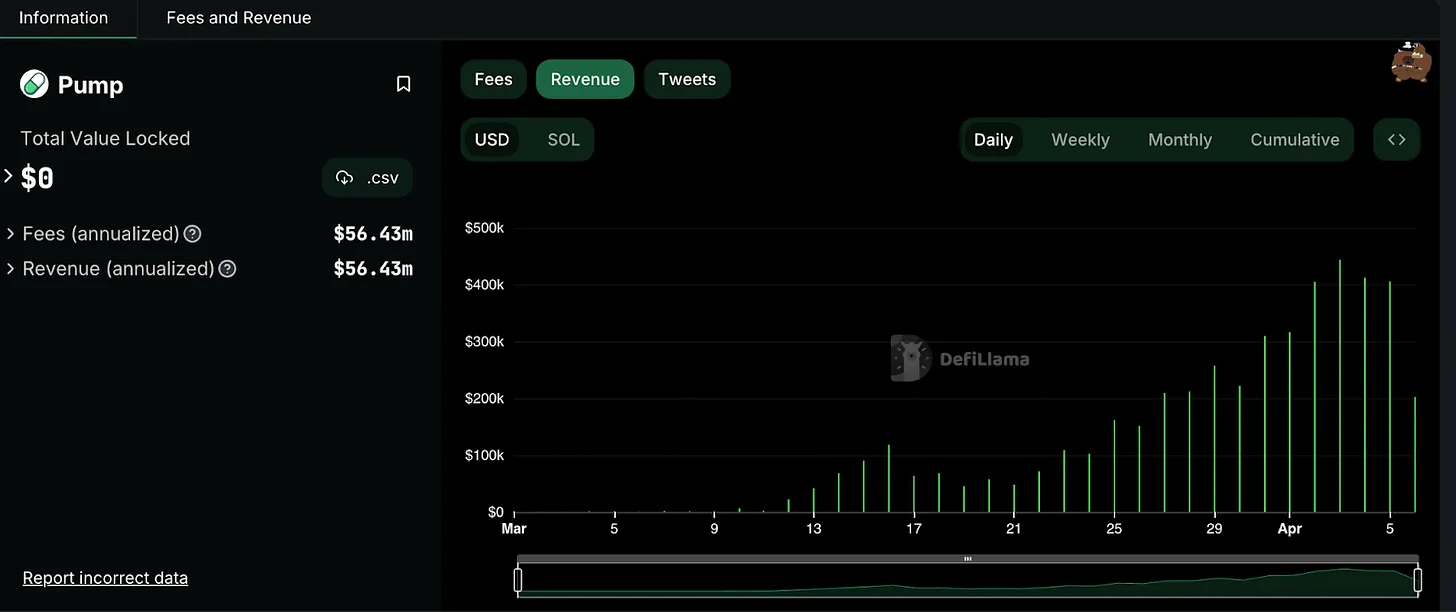Switch the currency to SOL
The height and width of the screenshot is (612, 1456).
click(563, 139)
